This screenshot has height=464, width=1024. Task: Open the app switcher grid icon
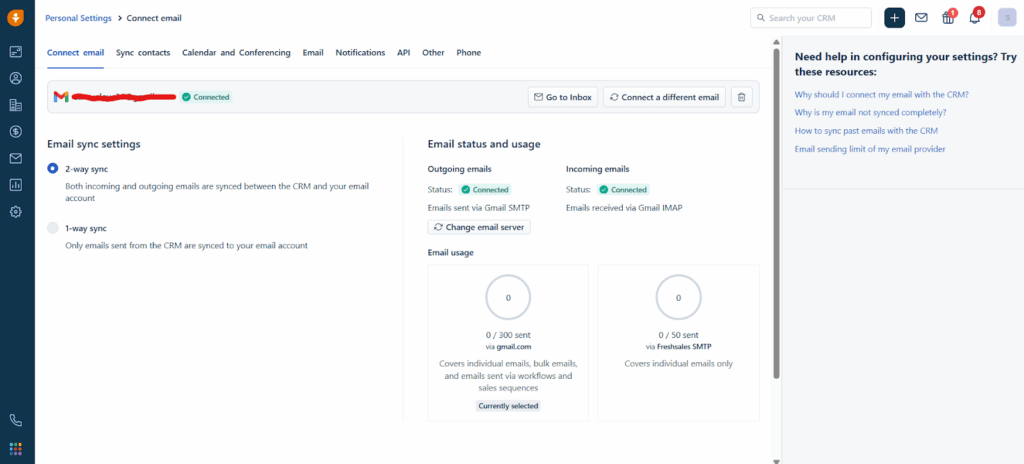pos(16,448)
